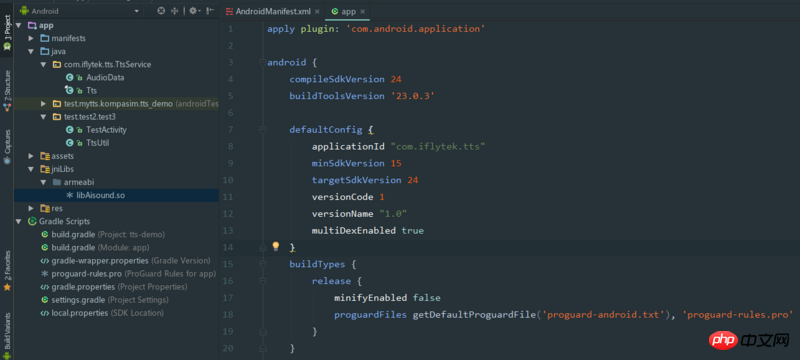Click the line 10 number in gutter
This screenshot has width=800, height=360.
(x=228, y=180)
